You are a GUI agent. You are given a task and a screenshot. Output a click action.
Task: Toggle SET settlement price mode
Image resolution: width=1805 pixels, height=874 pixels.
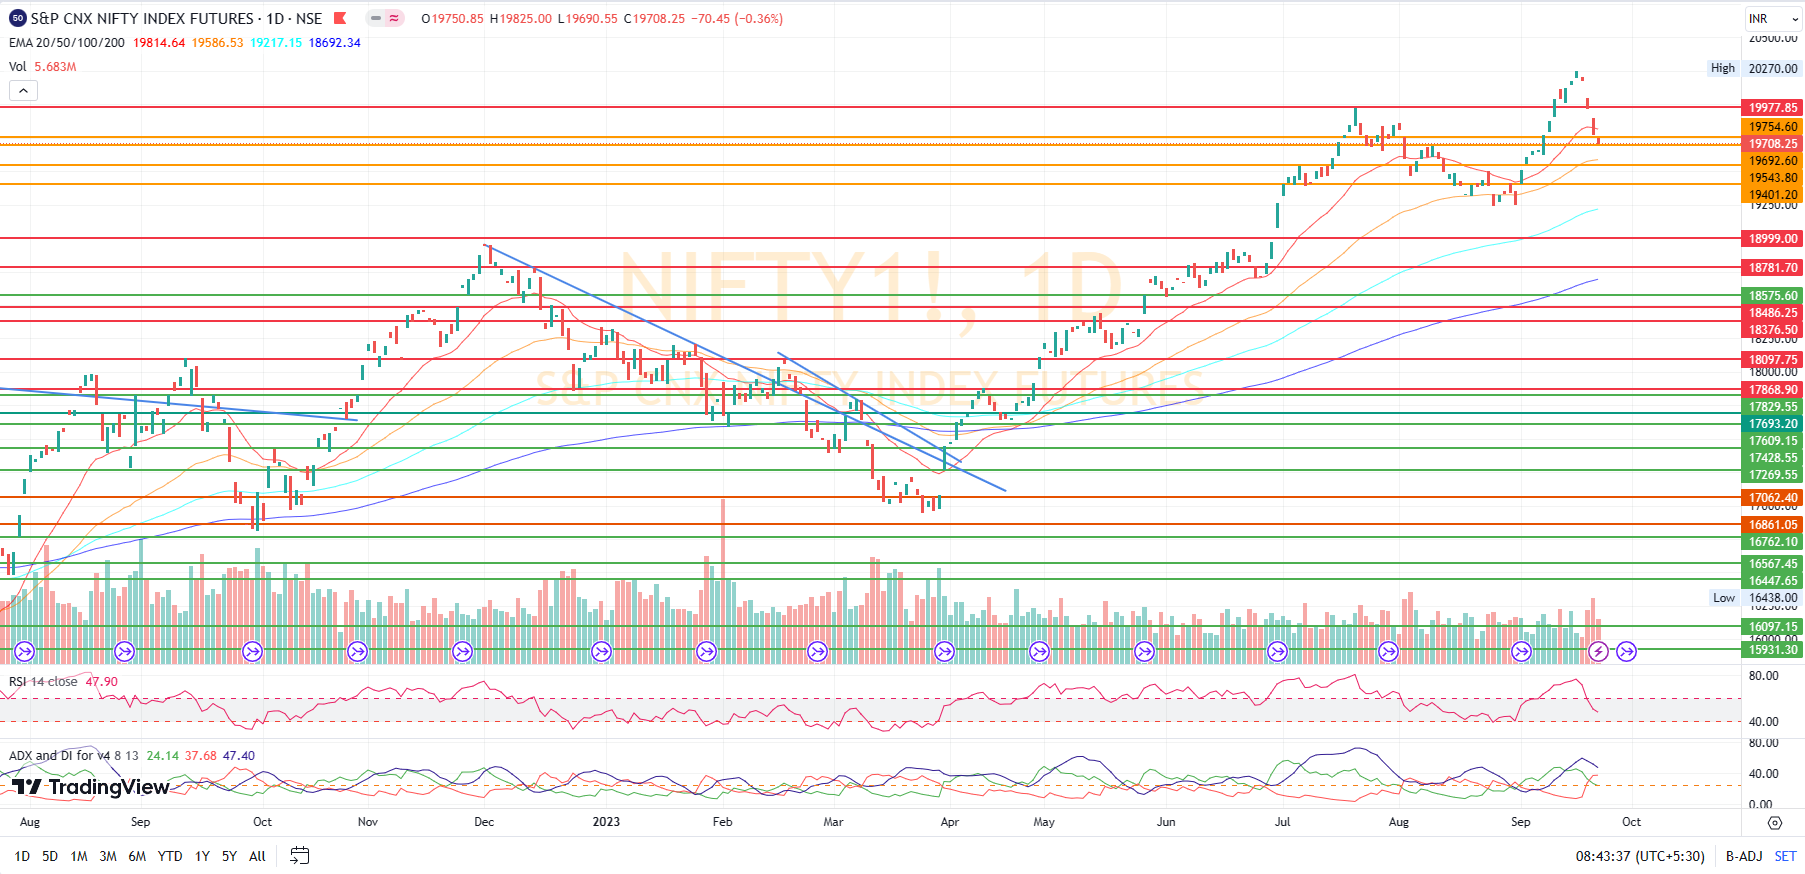coord(1785,856)
